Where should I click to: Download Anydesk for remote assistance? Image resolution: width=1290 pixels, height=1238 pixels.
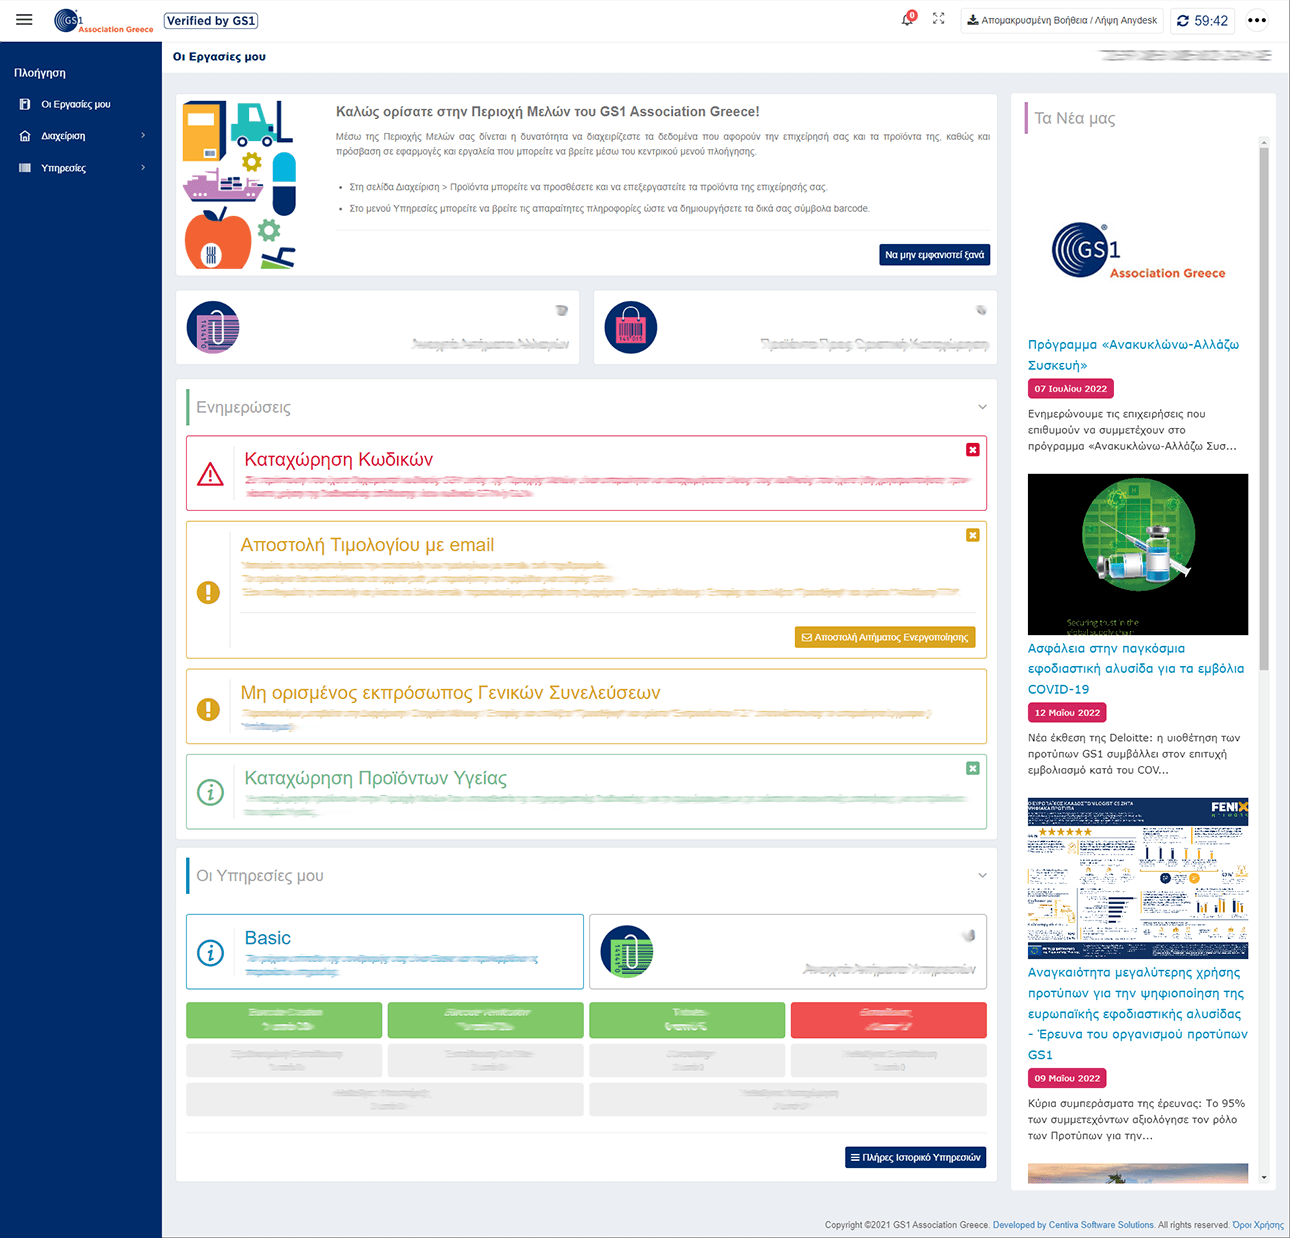[1062, 20]
